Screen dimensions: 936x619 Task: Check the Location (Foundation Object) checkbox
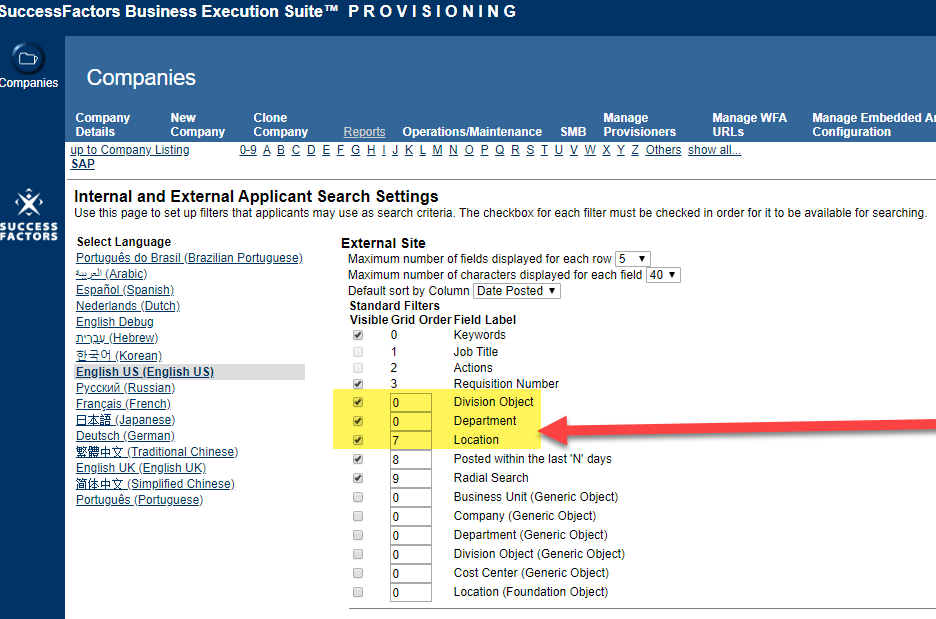(358, 592)
